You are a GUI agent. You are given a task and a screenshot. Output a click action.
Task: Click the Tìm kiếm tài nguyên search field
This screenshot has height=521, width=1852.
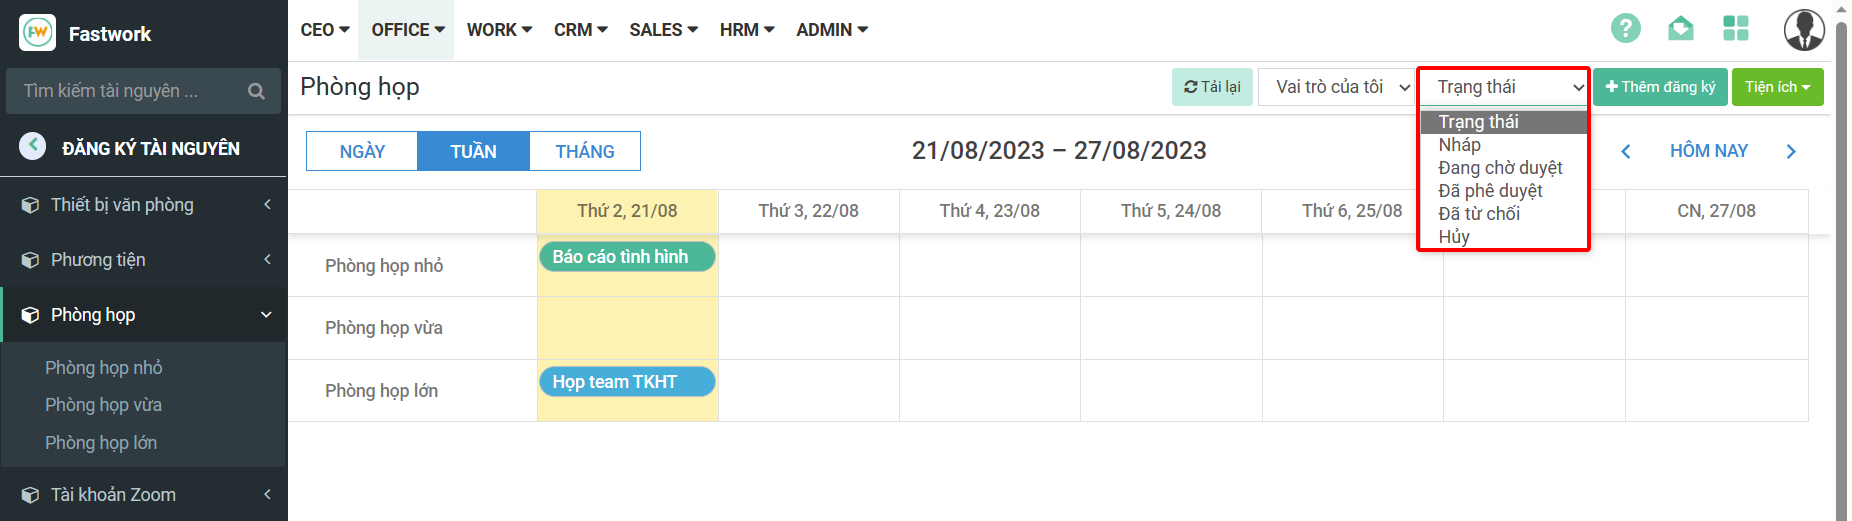pos(125,91)
